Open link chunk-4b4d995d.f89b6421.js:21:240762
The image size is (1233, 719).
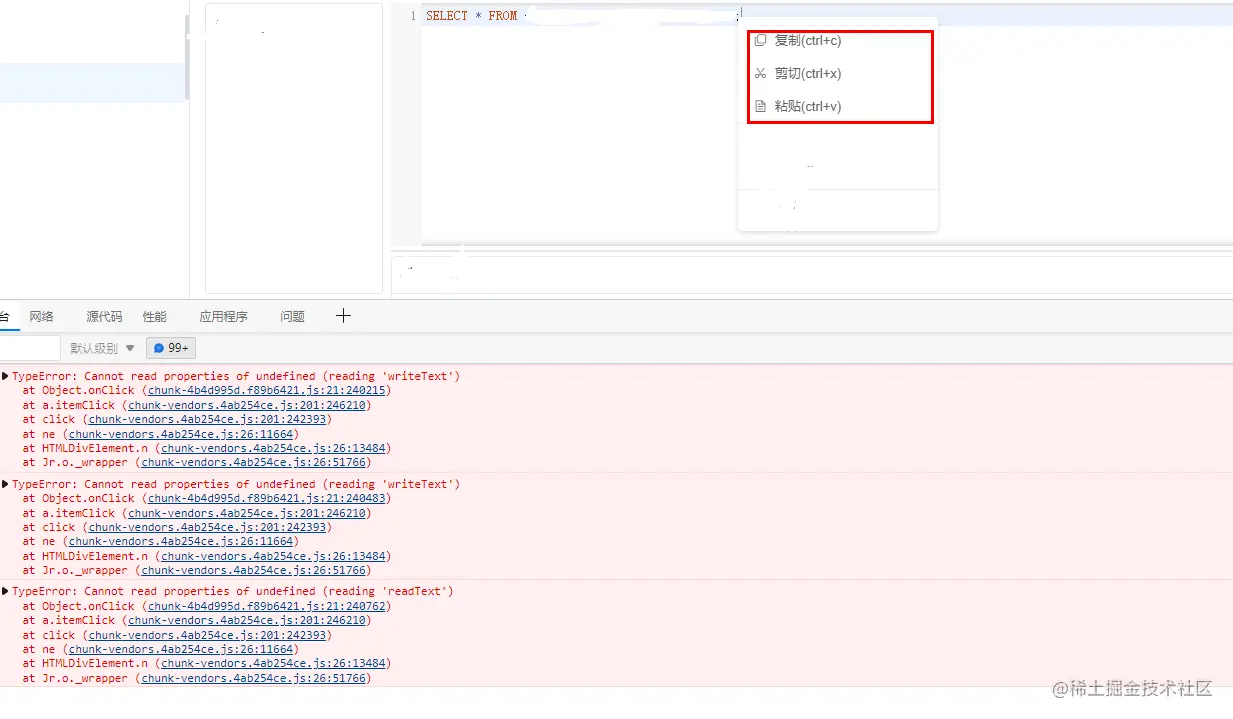(x=266, y=606)
